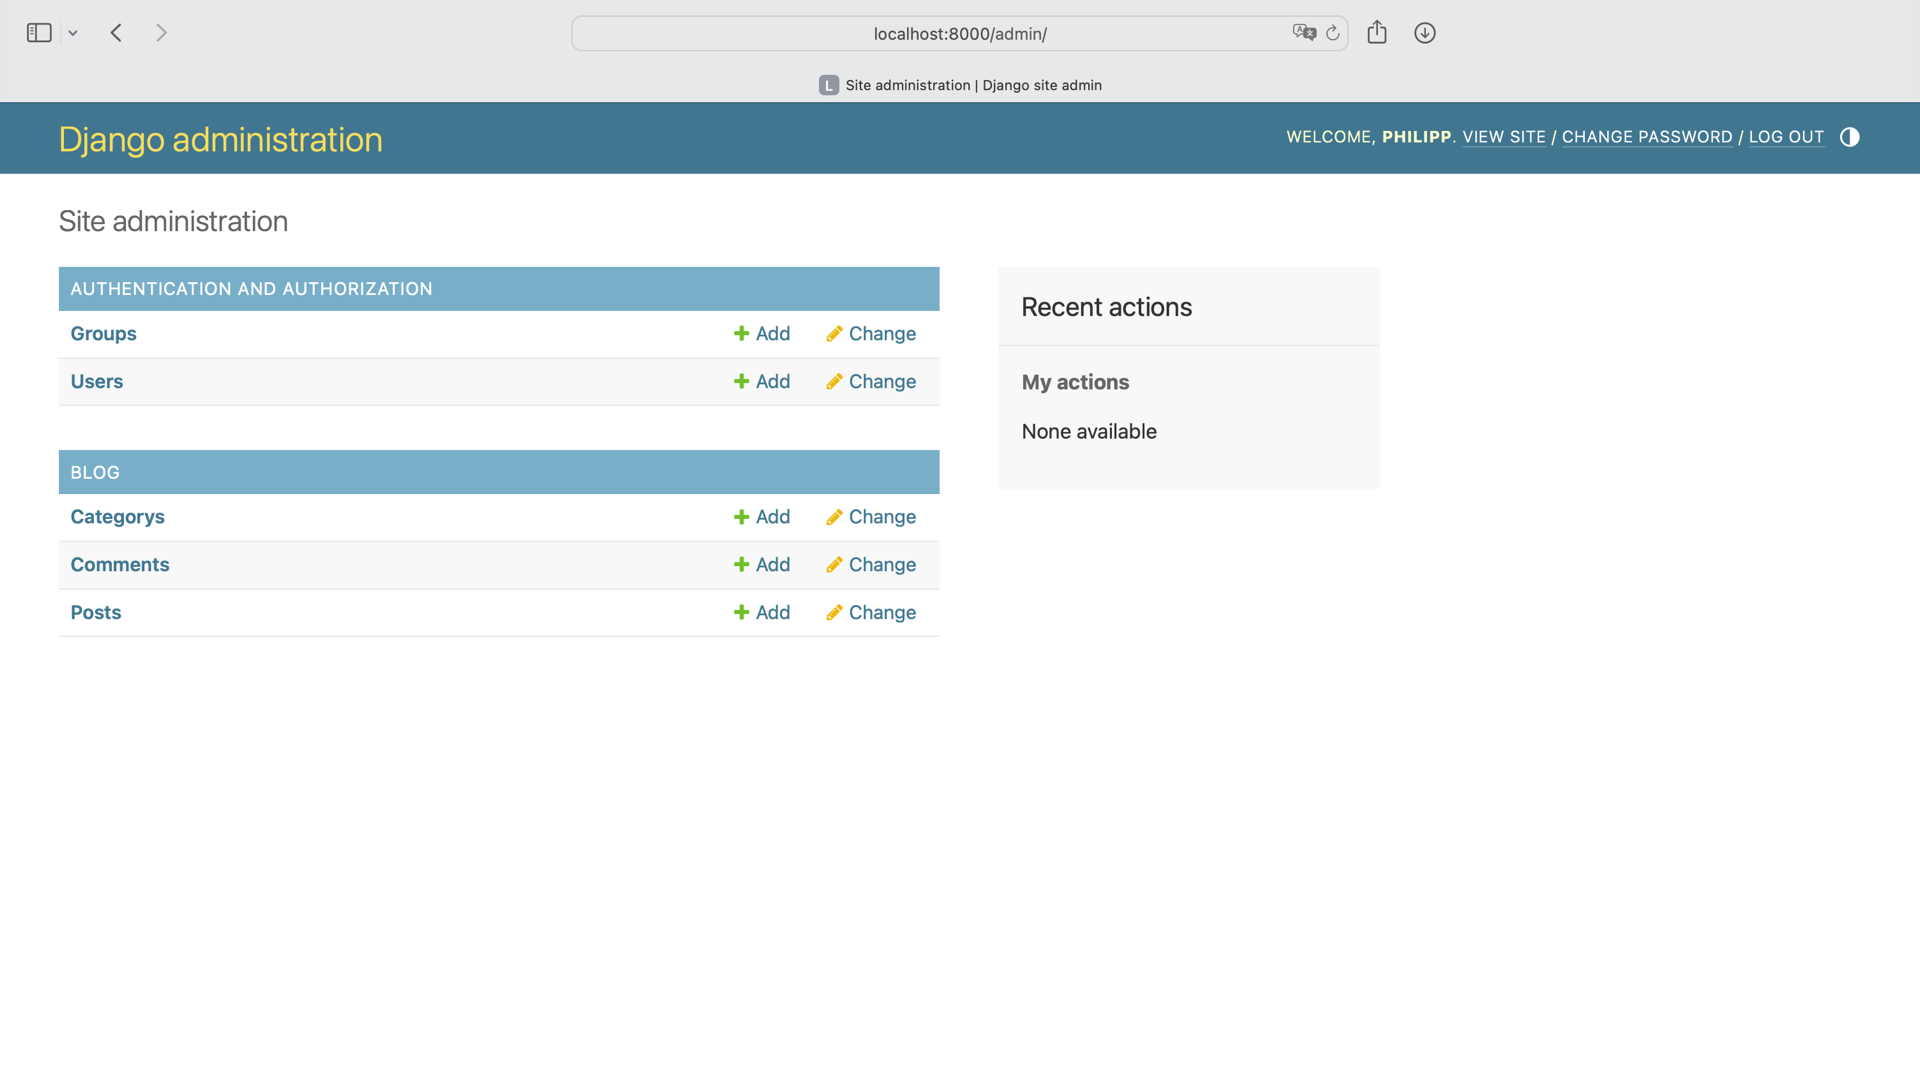Toggle the light/dark theme icon
Screen dimensions: 1920x1080
point(1850,137)
